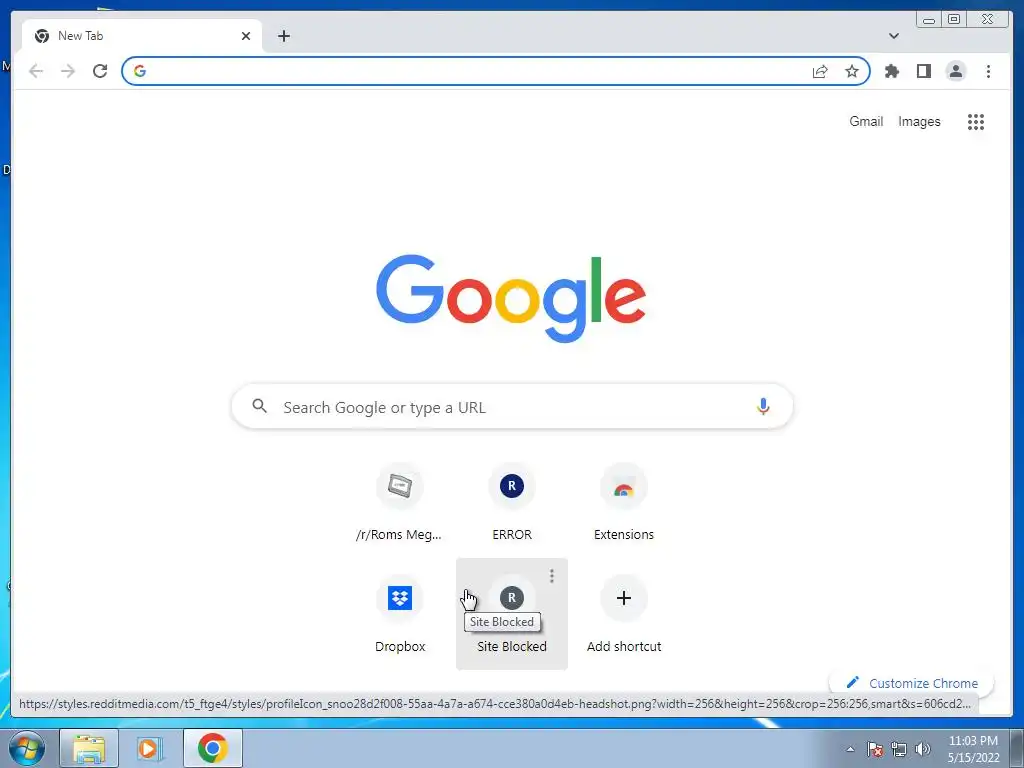The width and height of the screenshot is (1024, 768).
Task: Share this page icon in address bar
Action: [820, 71]
